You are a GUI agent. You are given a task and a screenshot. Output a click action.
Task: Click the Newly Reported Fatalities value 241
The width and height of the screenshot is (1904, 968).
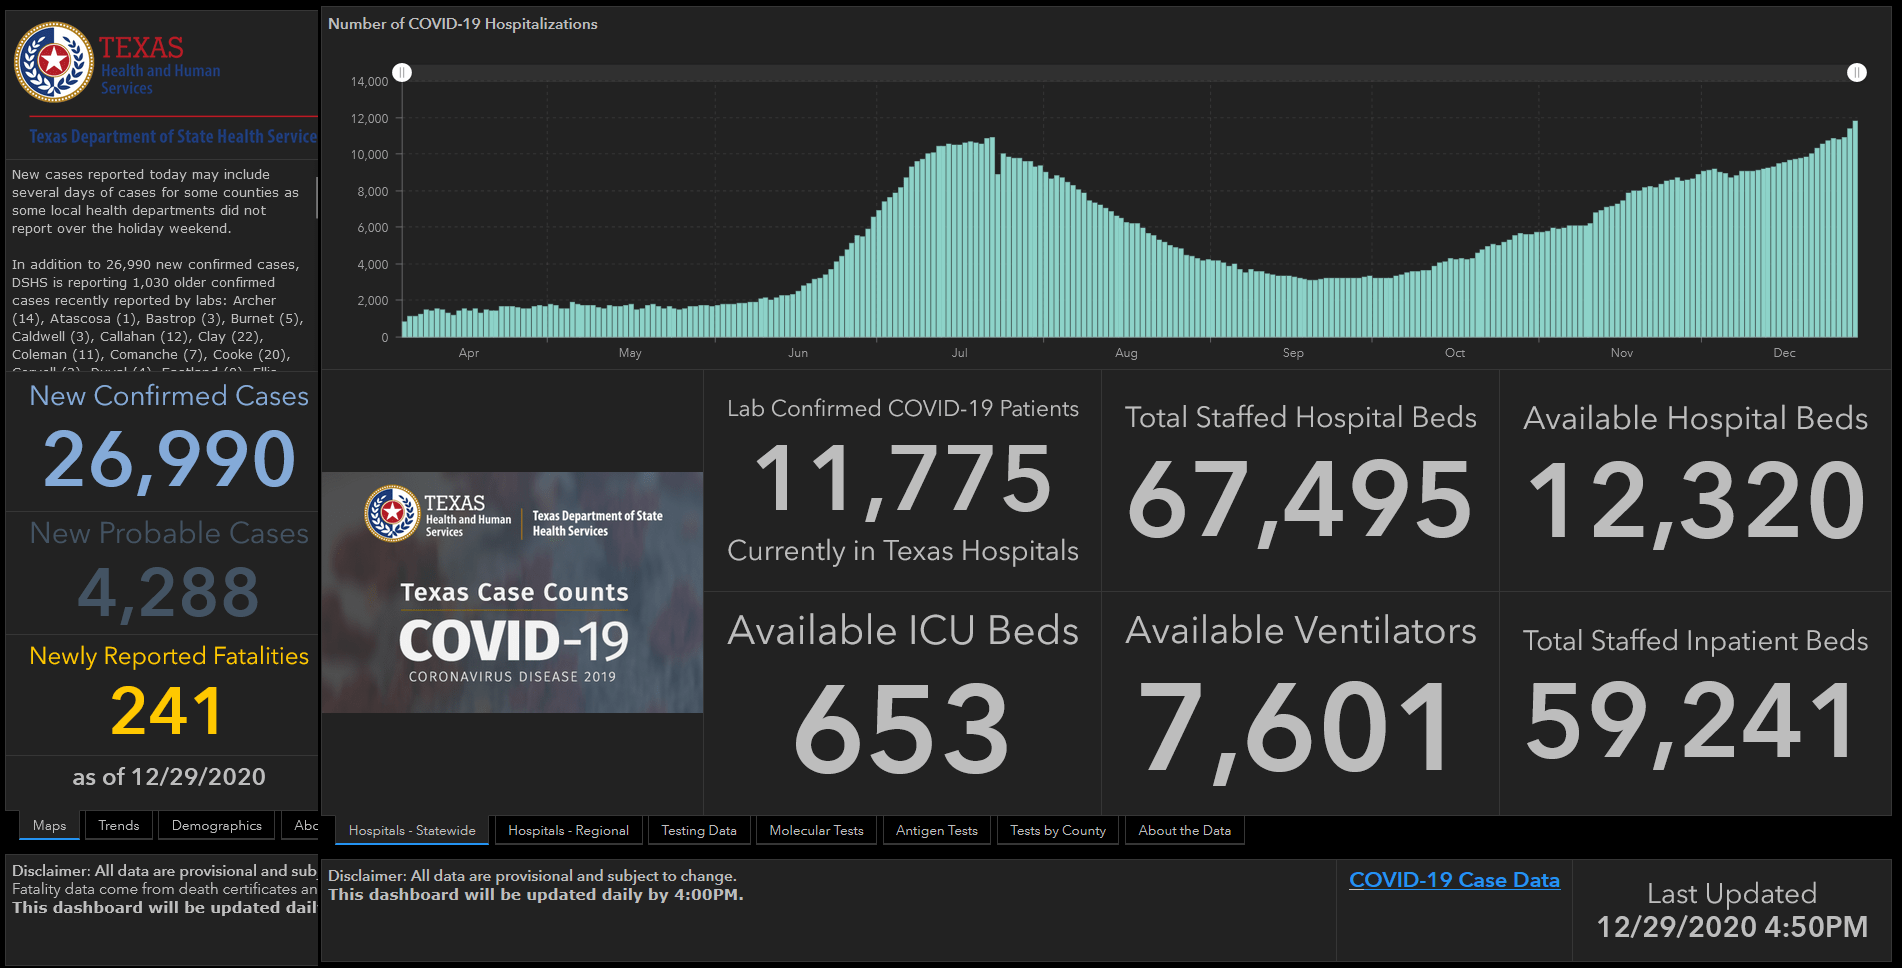pos(167,711)
